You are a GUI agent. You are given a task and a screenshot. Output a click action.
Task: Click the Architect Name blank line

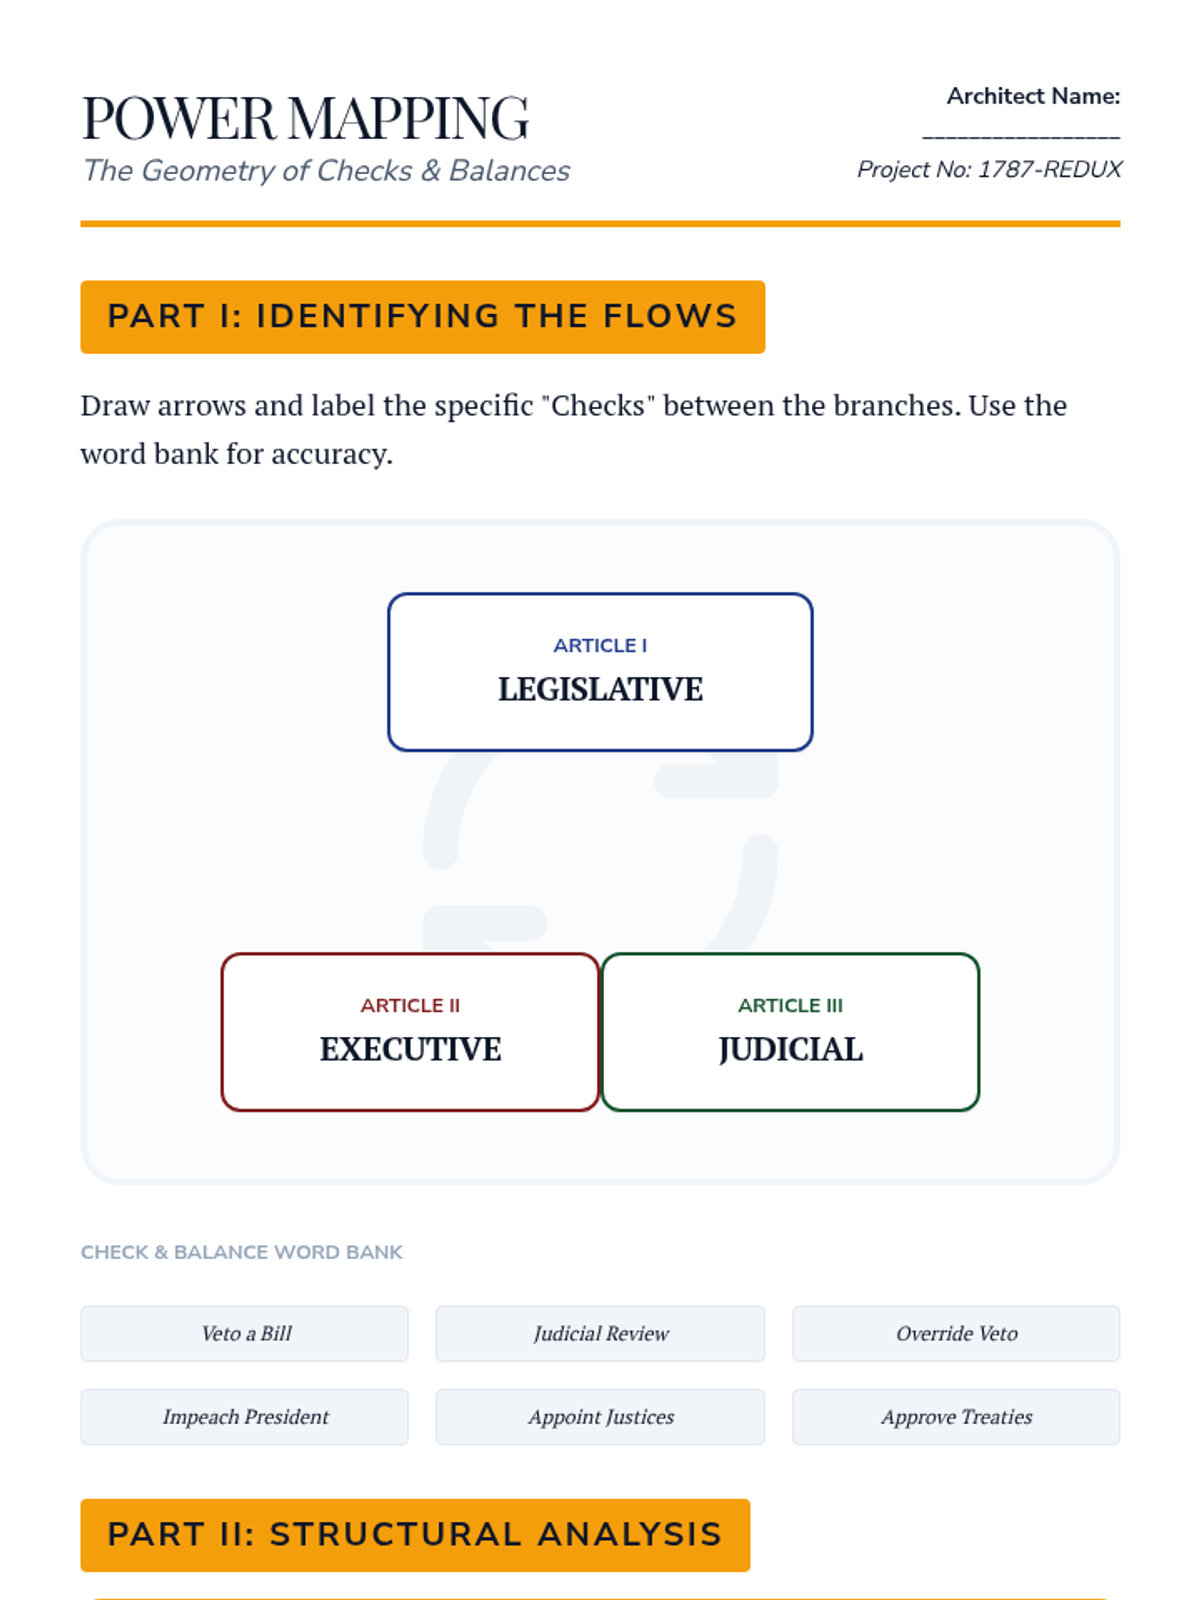point(1020,133)
